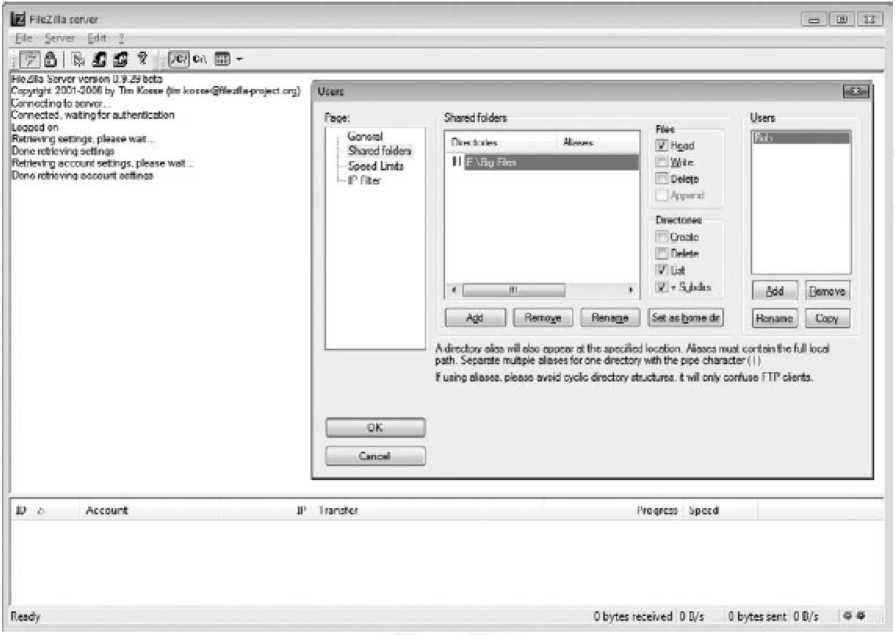Enable the Directories Delete checkbox
Image resolution: width=895 pixels, height=635 pixels.
[662, 253]
